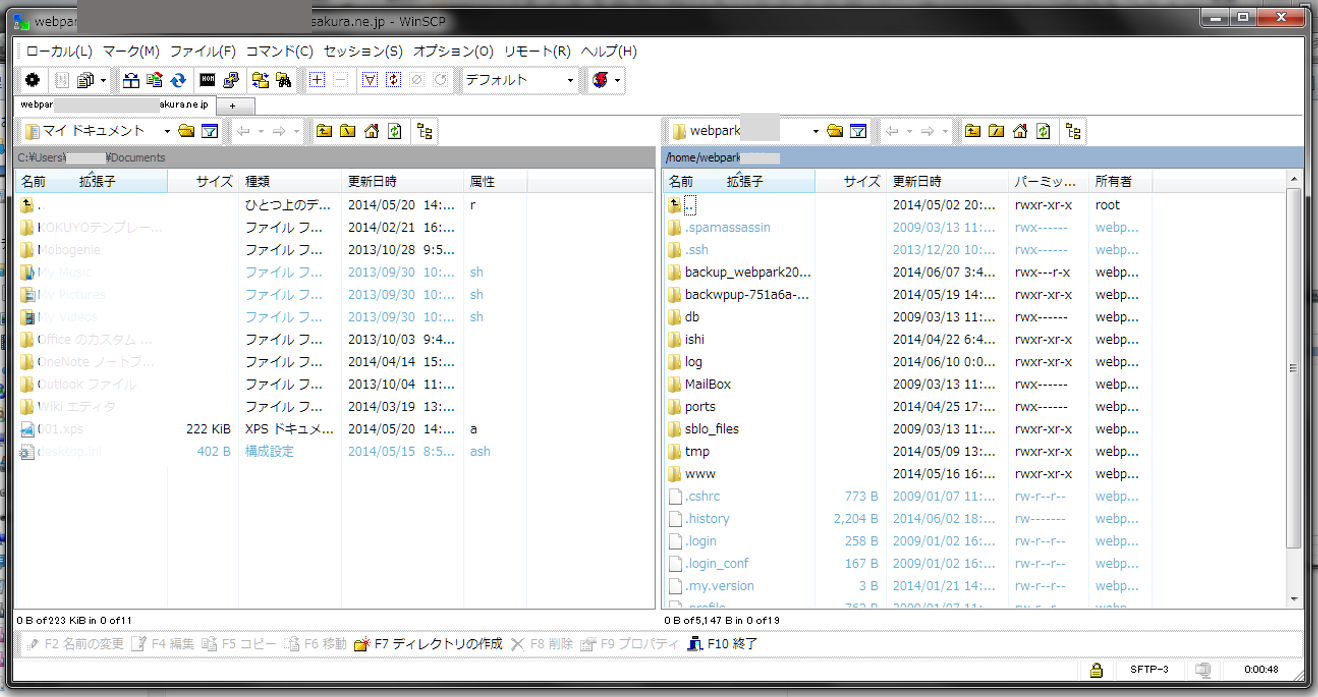
Task: Select the XPS ドキュメ... file row
Action: coord(335,429)
